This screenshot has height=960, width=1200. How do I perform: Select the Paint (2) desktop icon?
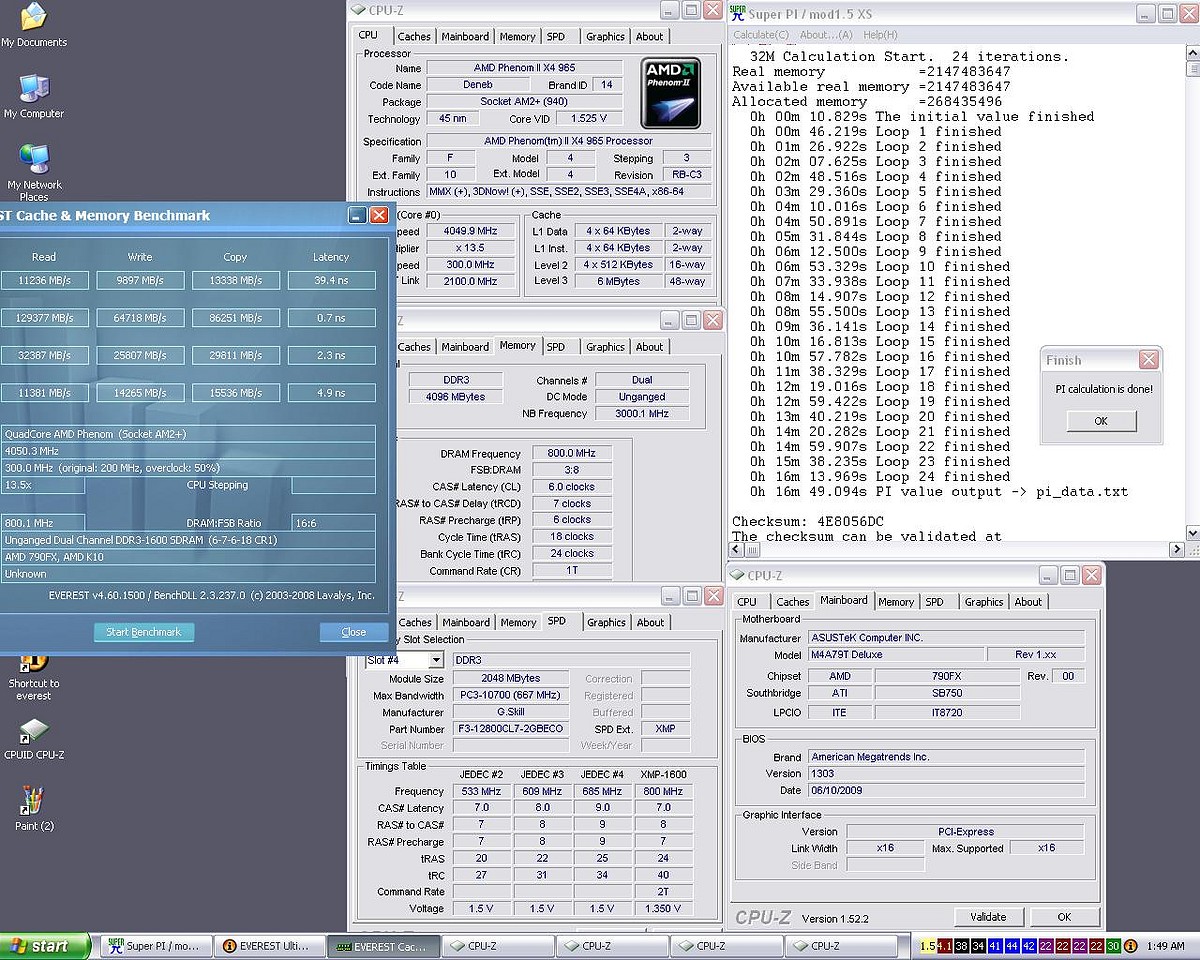[34, 809]
